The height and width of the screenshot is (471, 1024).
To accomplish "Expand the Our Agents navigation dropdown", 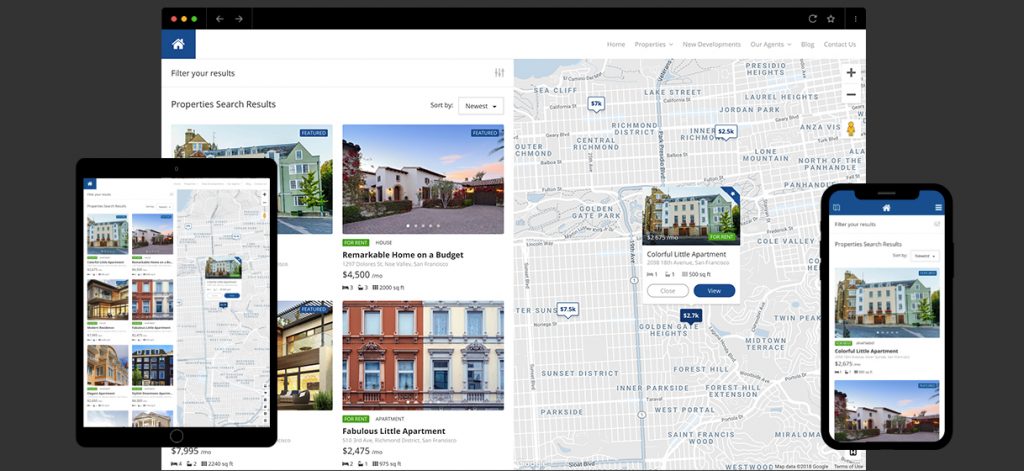I will (x=771, y=44).
